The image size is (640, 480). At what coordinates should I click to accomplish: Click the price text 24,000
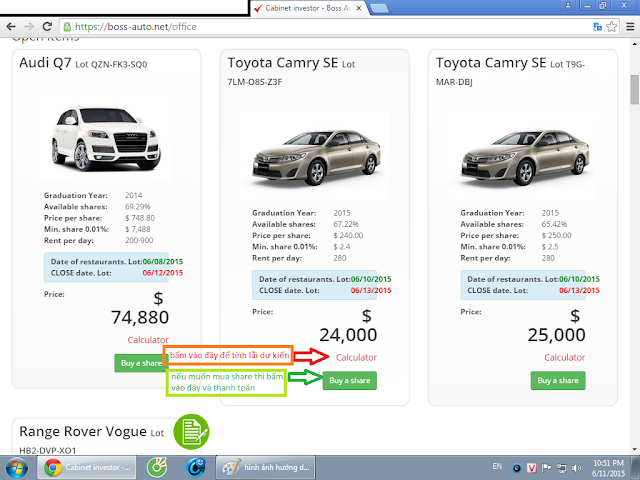(348, 335)
